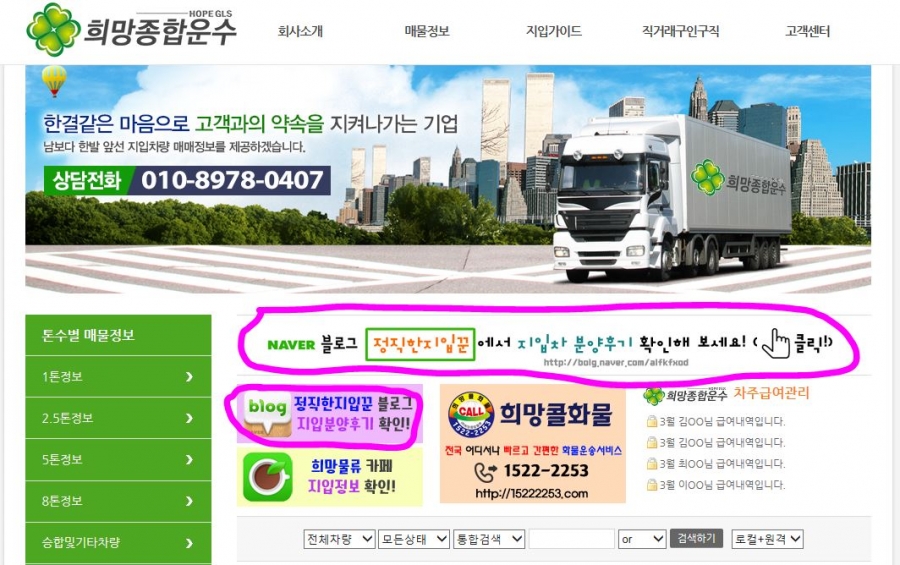Click the yellow hot air balloon icon
Viewport: 900px width, 565px height.
tap(54, 80)
